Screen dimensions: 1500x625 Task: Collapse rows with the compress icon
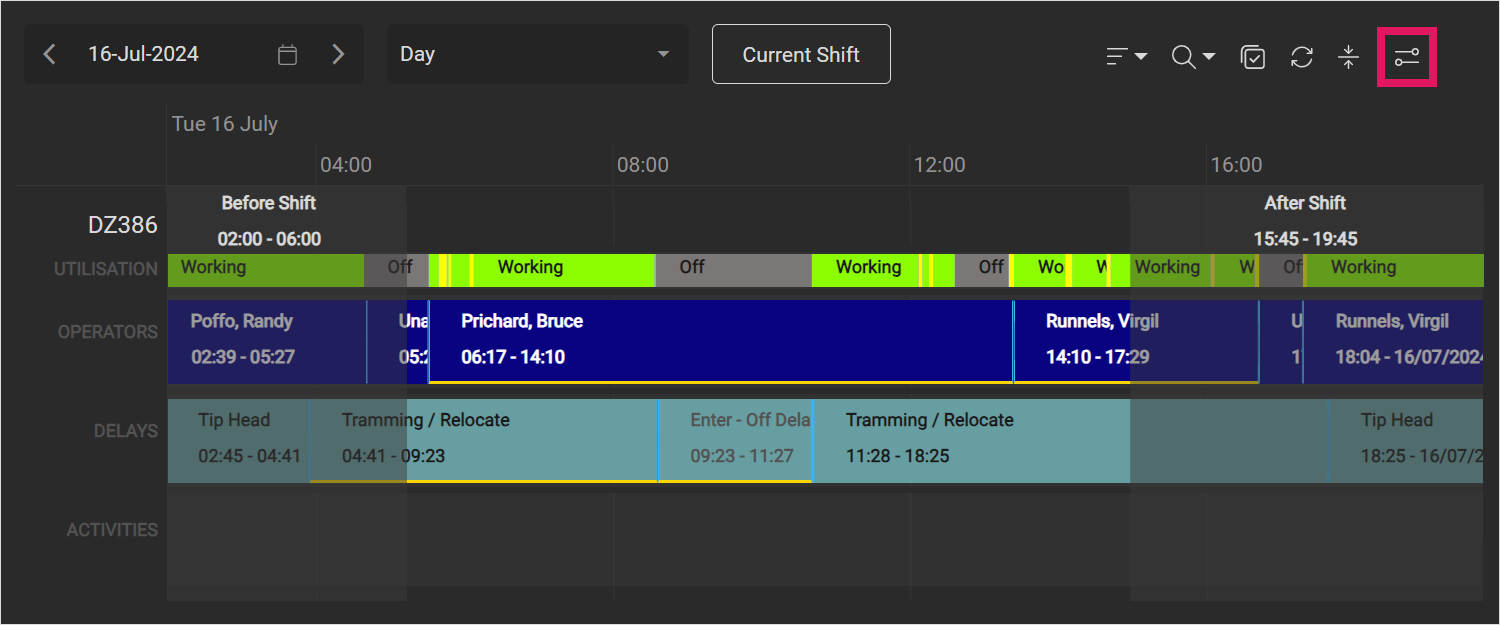pos(1348,57)
